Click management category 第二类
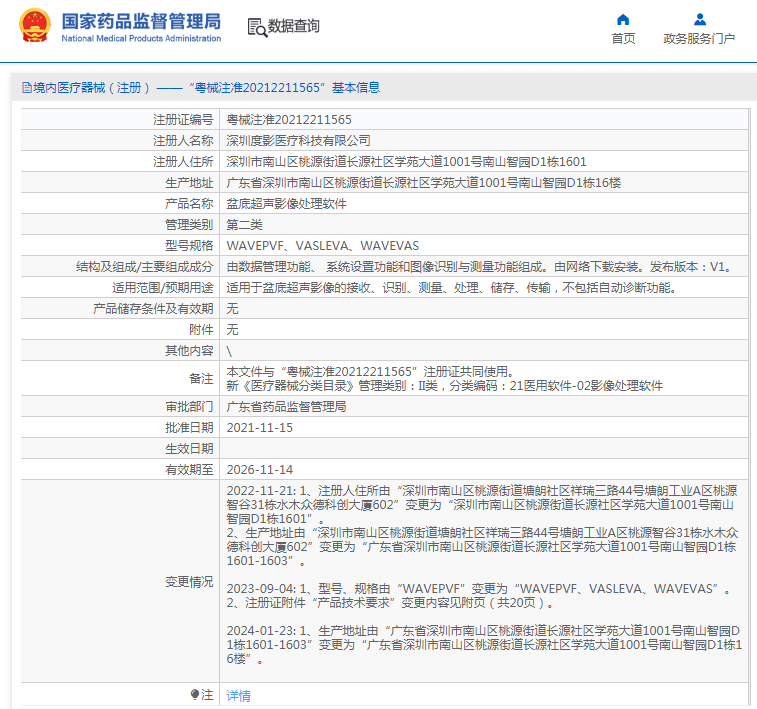The height and width of the screenshot is (709, 757). pyautogui.click(x=244, y=225)
